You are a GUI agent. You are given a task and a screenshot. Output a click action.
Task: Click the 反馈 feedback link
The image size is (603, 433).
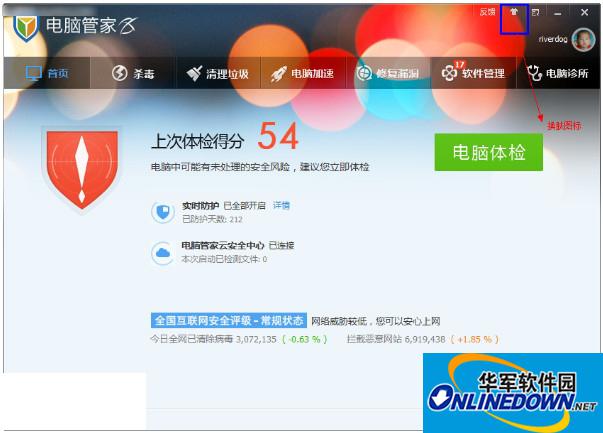(x=487, y=12)
